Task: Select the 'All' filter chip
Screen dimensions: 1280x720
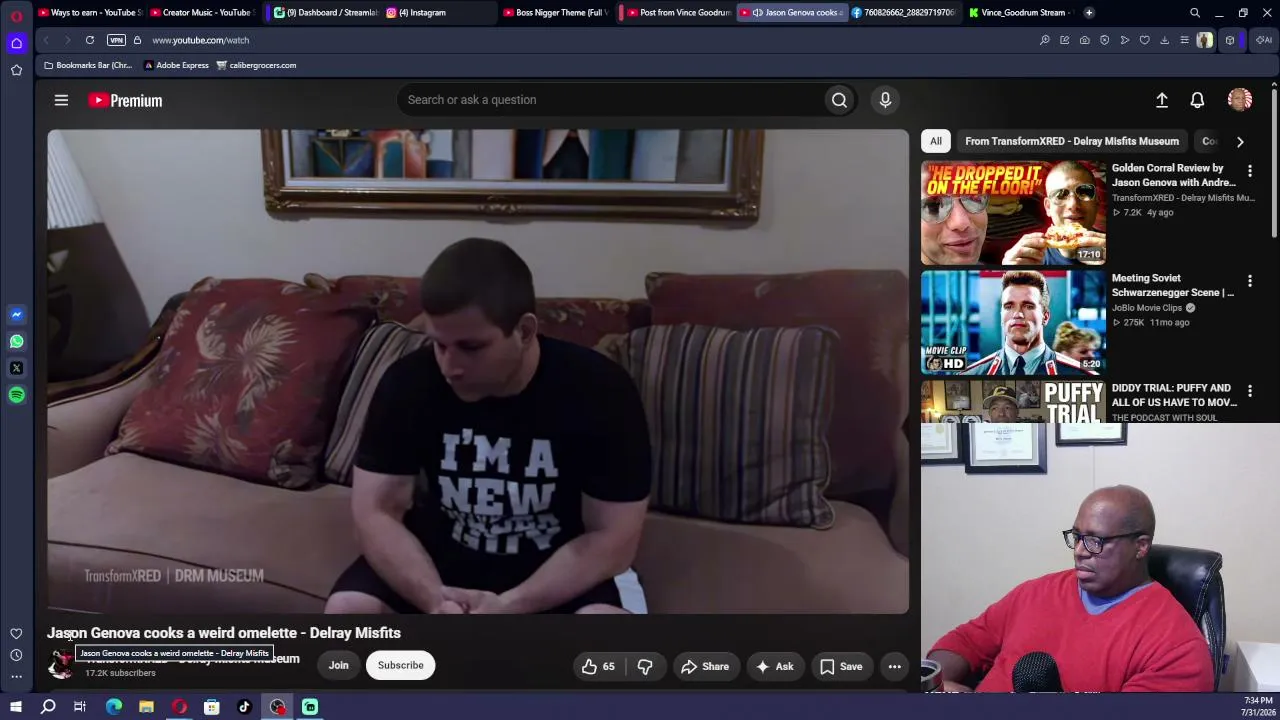Action: pos(936,141)
